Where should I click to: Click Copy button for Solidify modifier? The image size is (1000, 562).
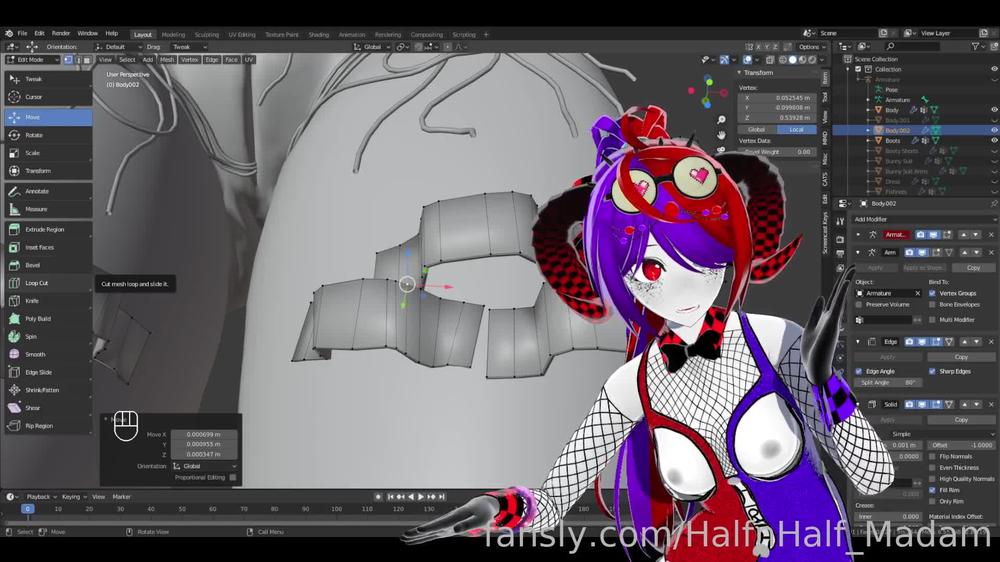coord(961,420)
